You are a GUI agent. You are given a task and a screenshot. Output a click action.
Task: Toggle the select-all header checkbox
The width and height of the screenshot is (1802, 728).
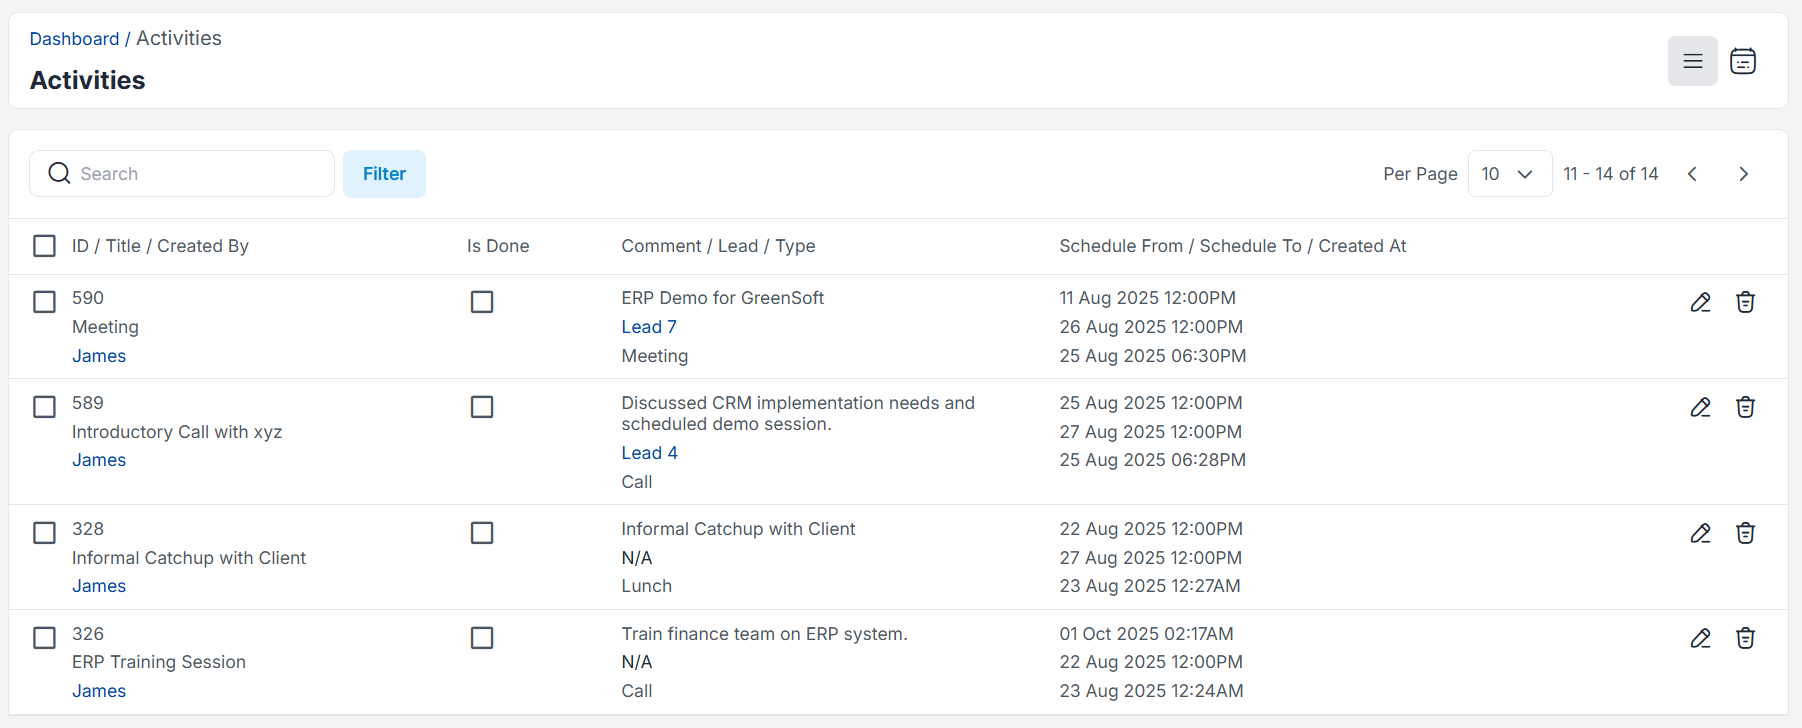44,246
